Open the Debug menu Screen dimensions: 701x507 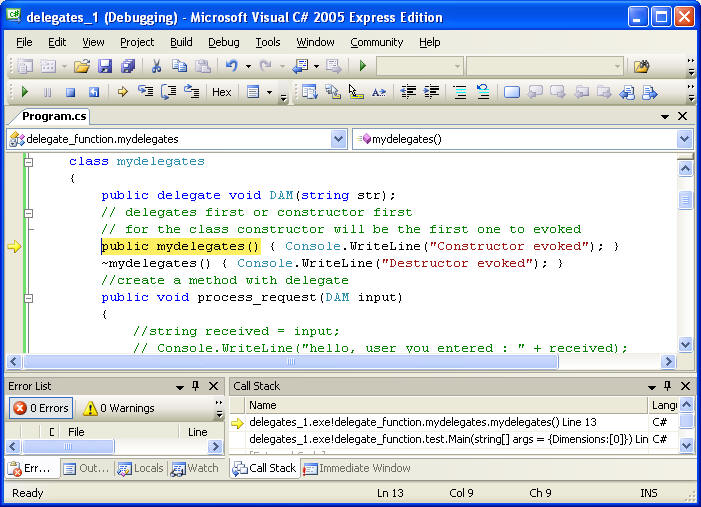pos(223,42)
